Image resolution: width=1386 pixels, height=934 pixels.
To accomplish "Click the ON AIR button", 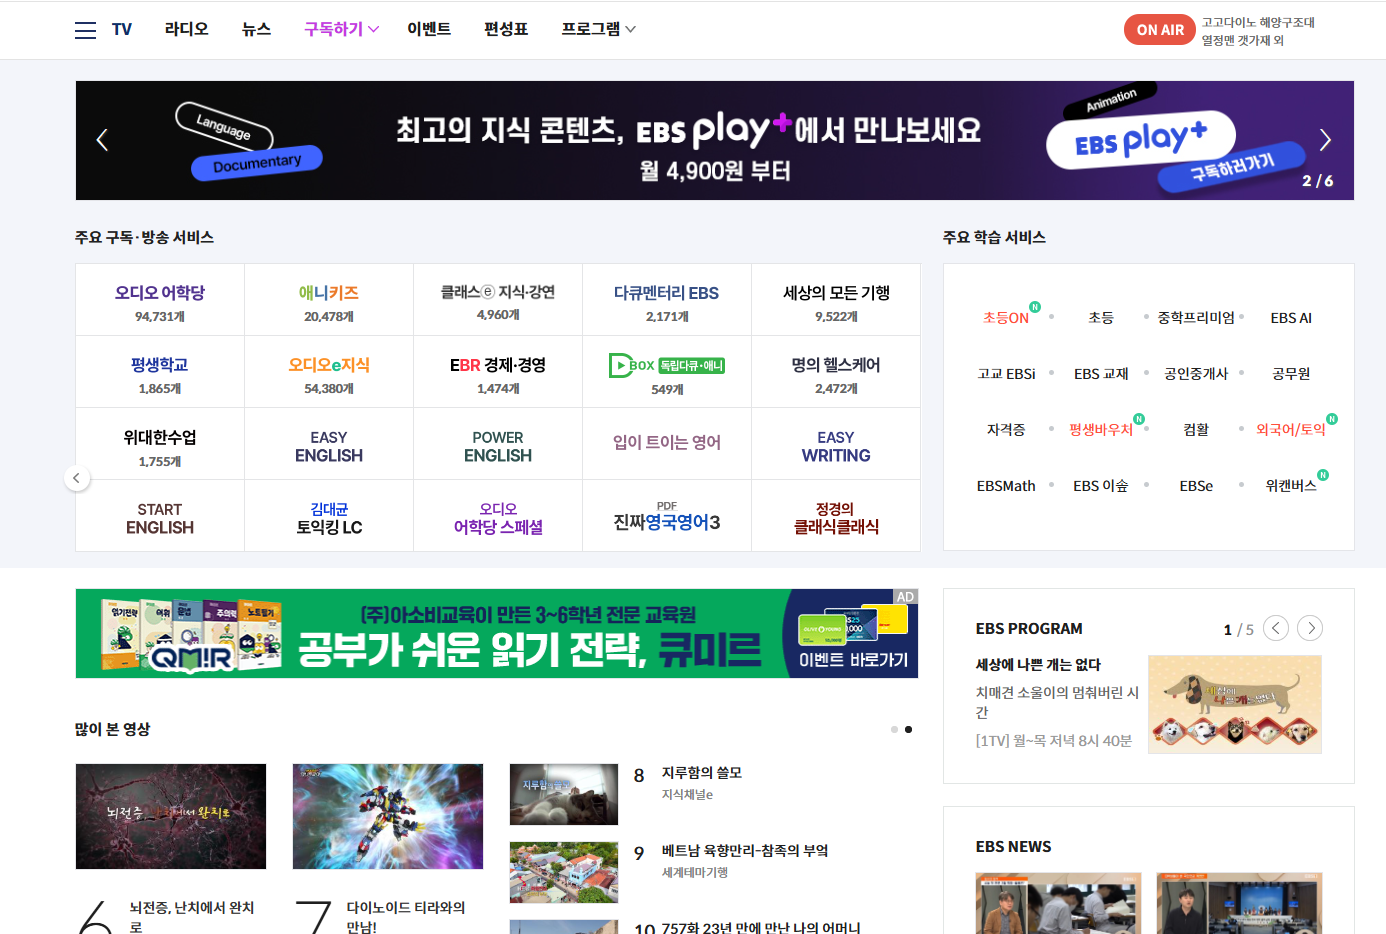I will click(1160, 30).
